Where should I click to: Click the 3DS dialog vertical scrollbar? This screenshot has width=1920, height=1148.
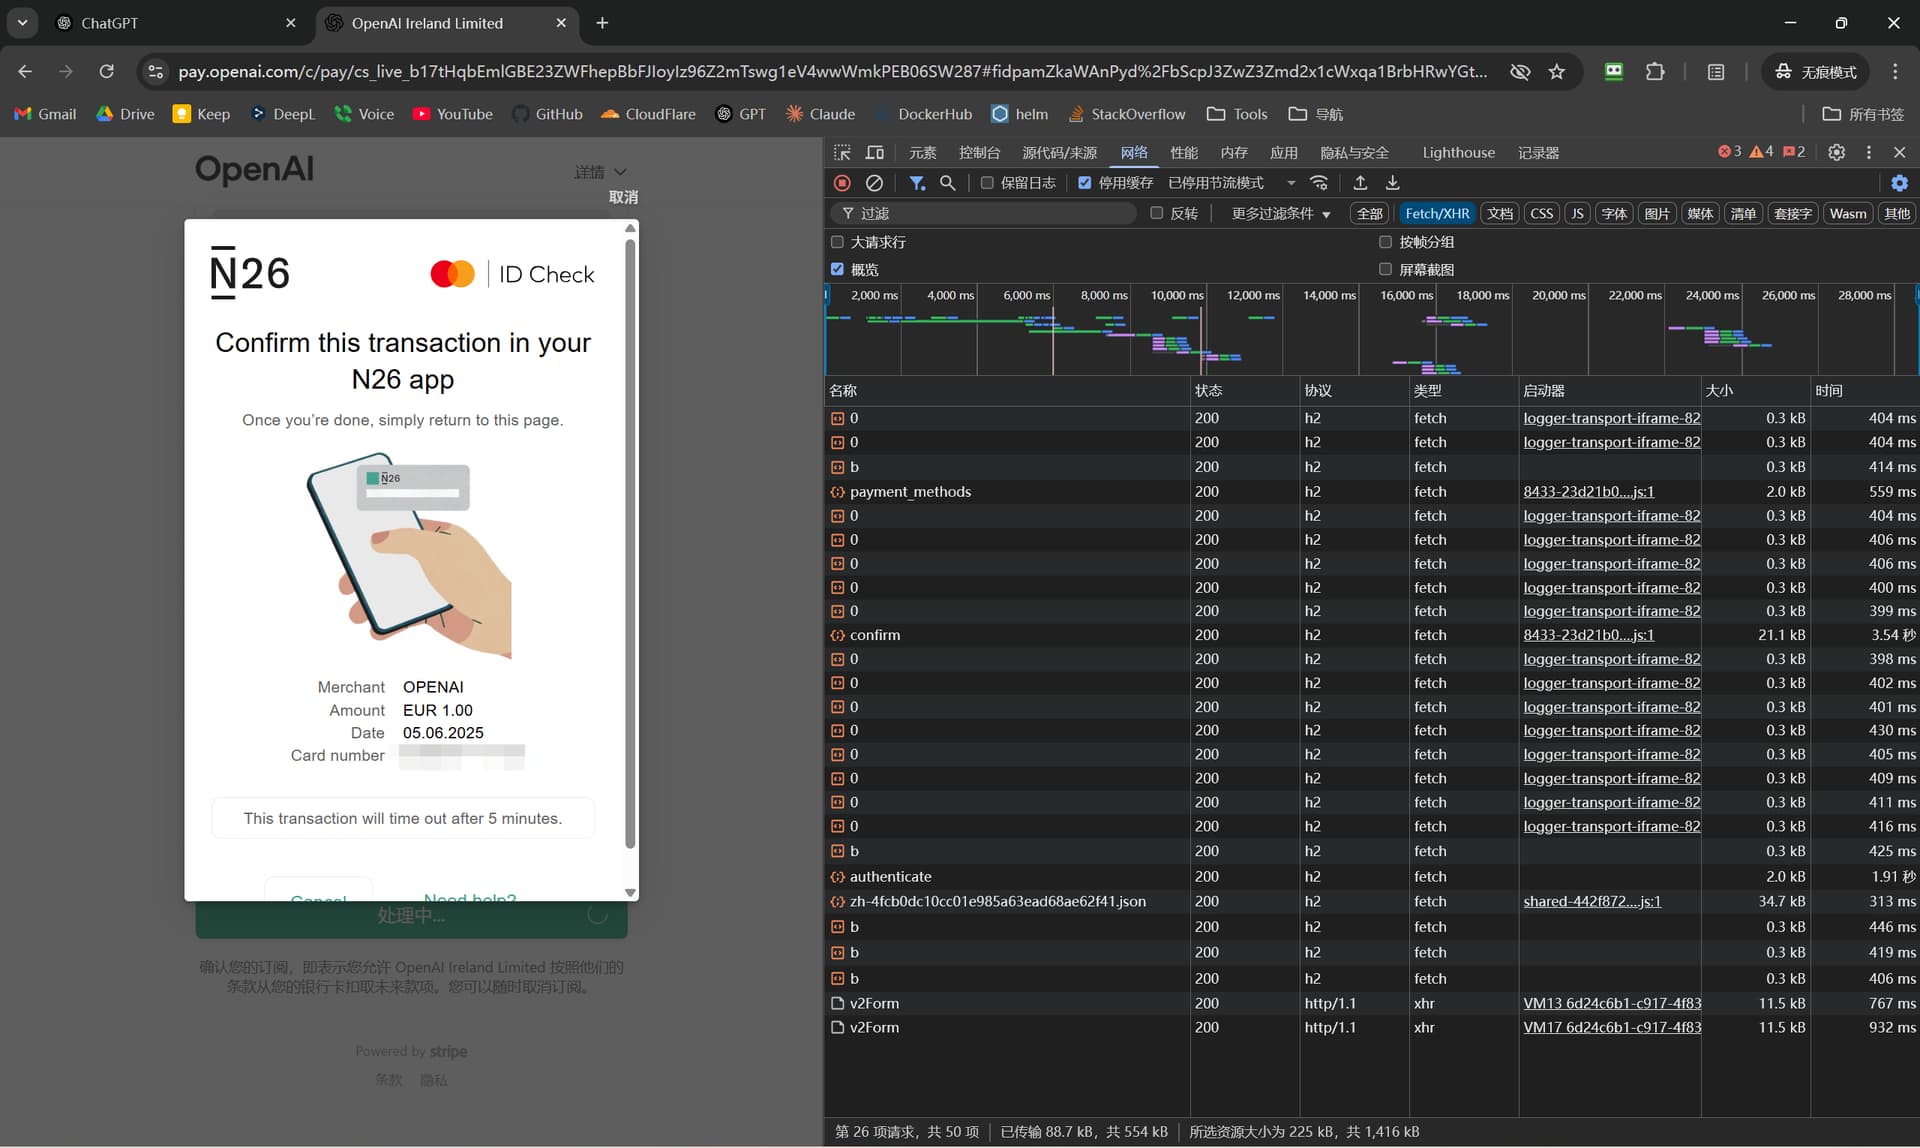tap(630, 545)
